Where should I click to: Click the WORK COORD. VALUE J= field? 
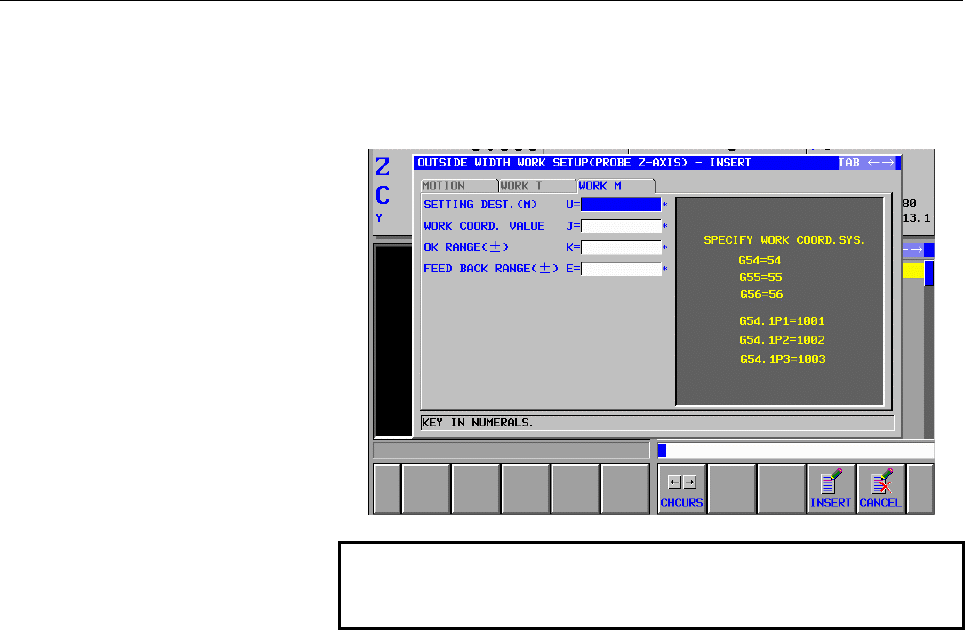621,226
